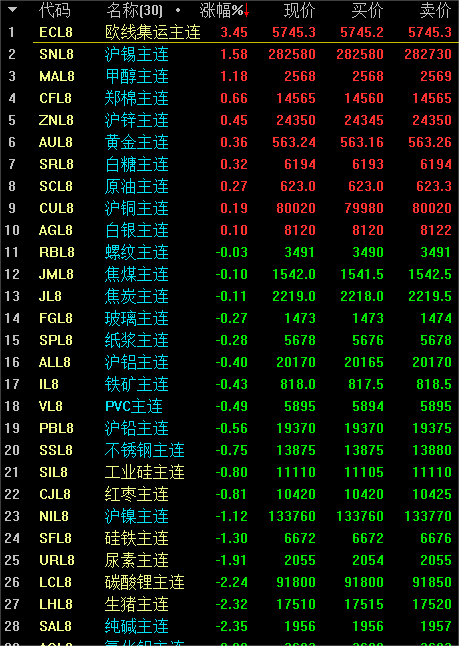The width and height of the screenshot is (459, 646).
Task: Select the 螺纹主连 row
Action: point(230,252)
